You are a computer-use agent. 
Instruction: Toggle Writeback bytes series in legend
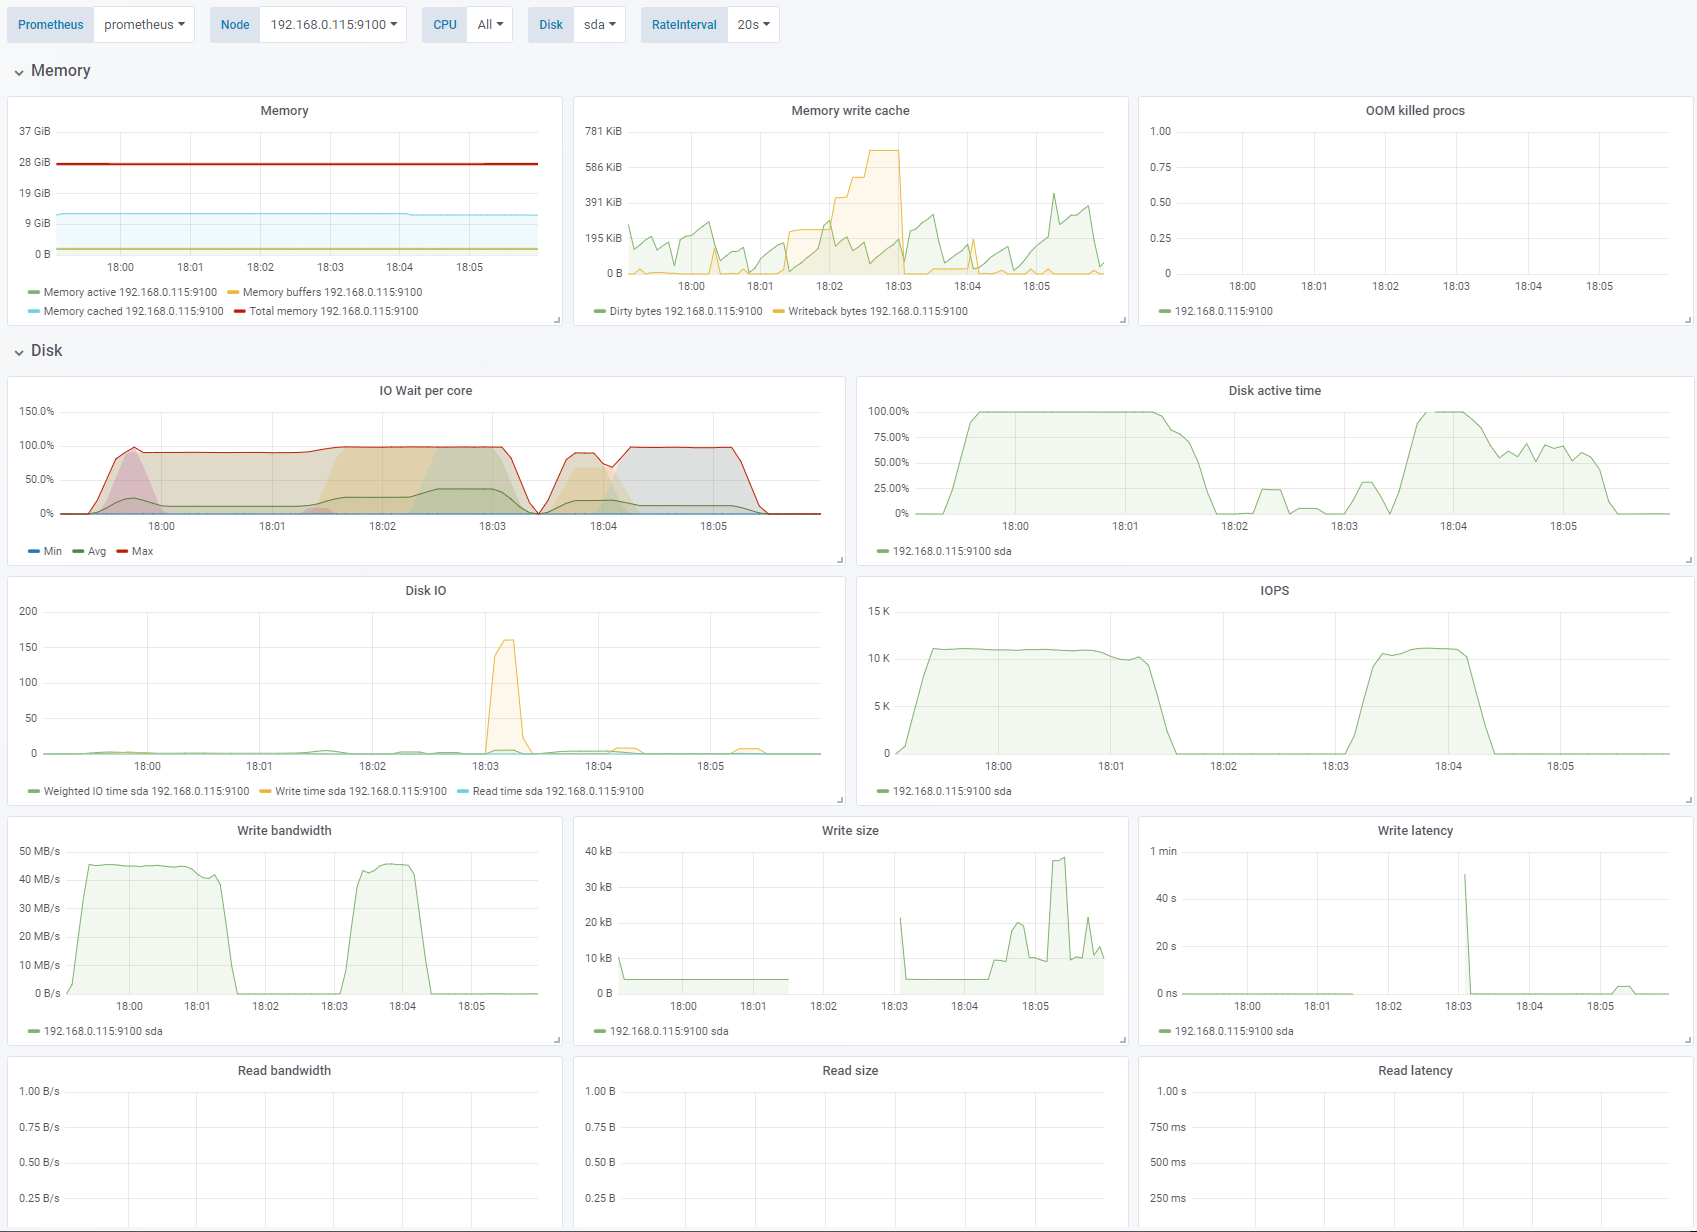coord(878,311)
